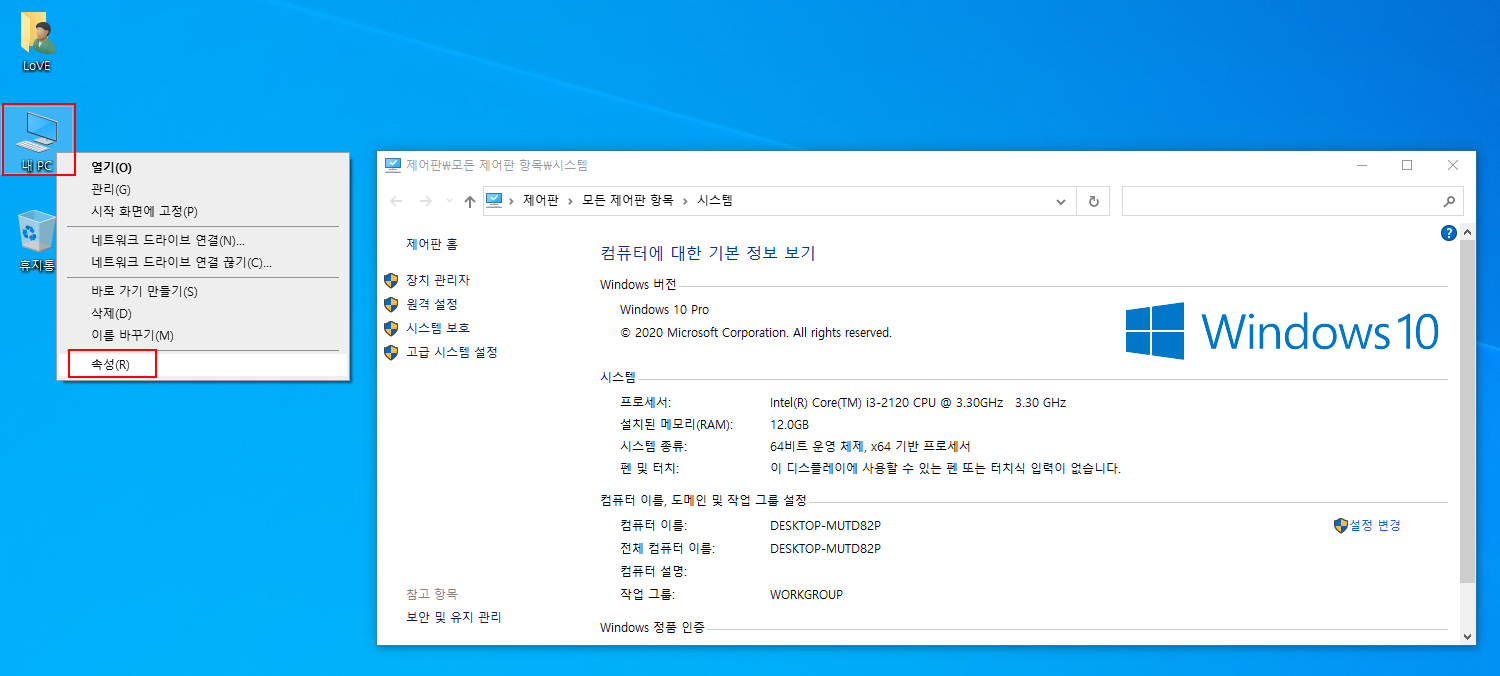1500x676 pixels.
Task: Expand the chevron after 모든 제어판 항목
Action: [x=685, y=201]
